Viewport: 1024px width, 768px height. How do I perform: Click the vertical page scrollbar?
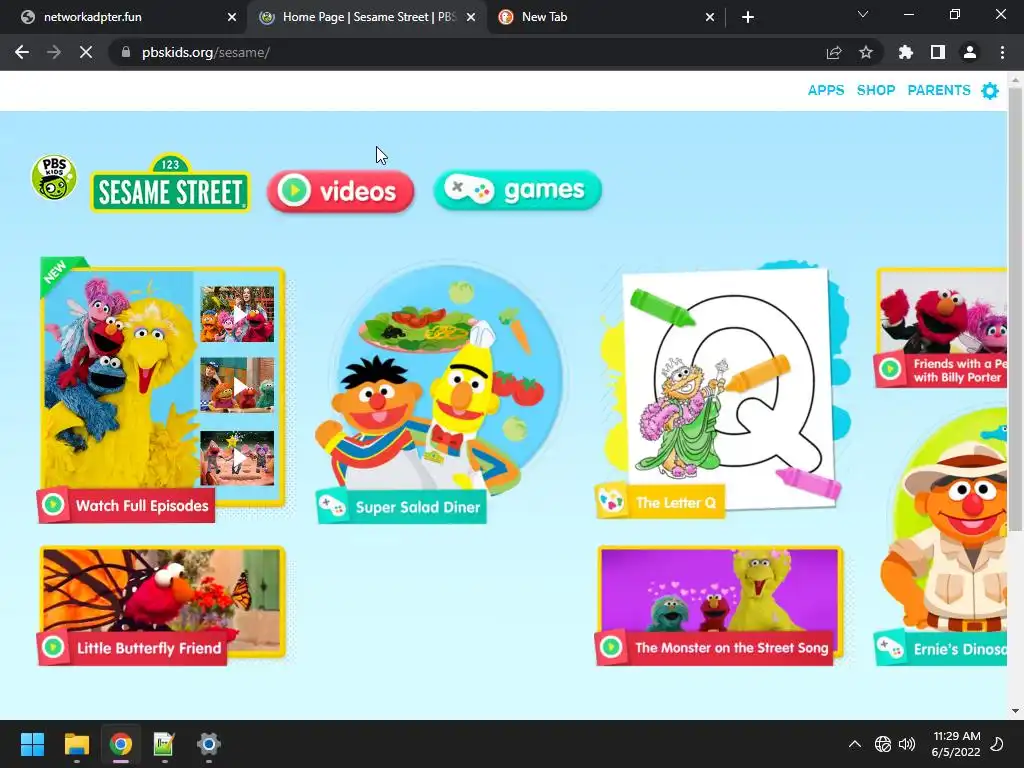(1016, 310)
